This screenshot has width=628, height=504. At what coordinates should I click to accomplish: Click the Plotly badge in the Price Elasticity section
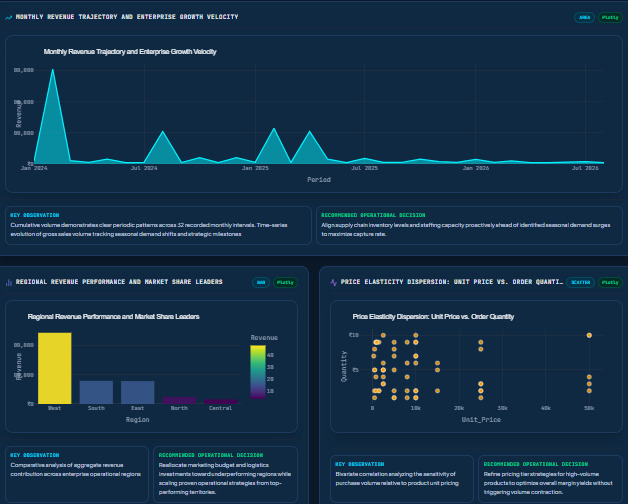(610, 282)
